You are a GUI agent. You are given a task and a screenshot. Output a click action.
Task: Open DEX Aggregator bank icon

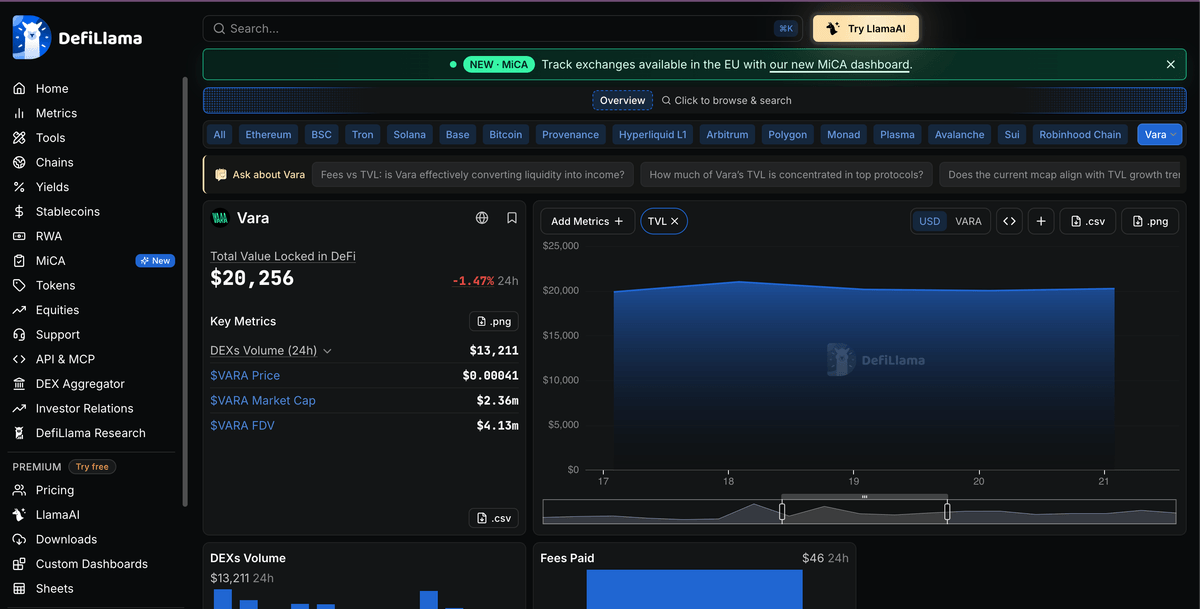click(x=19, y=384)
